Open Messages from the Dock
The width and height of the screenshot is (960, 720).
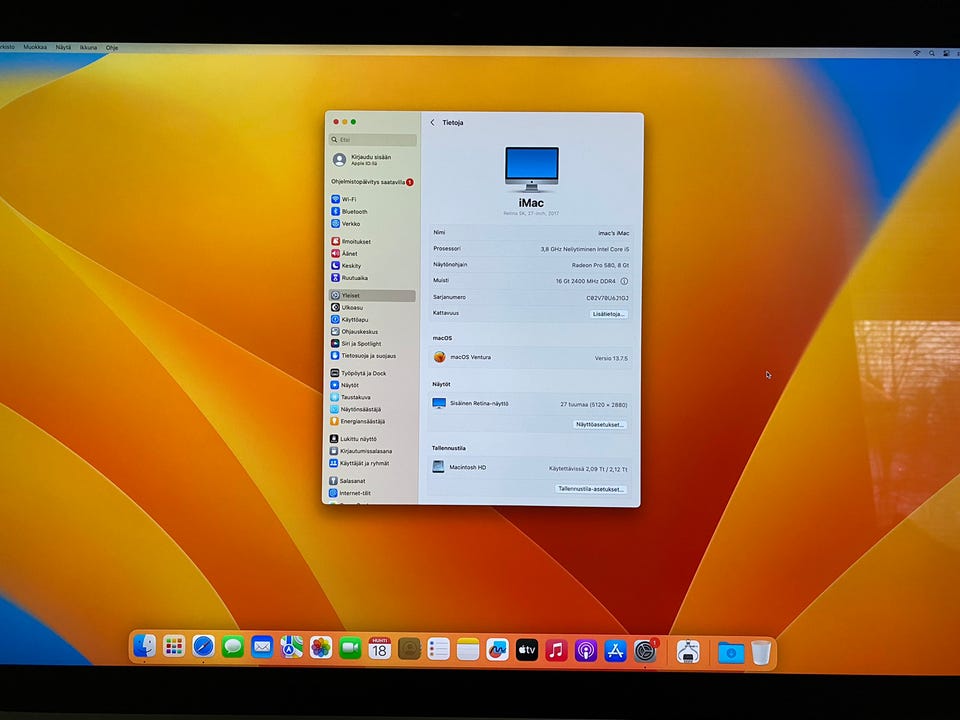(233, 647)
